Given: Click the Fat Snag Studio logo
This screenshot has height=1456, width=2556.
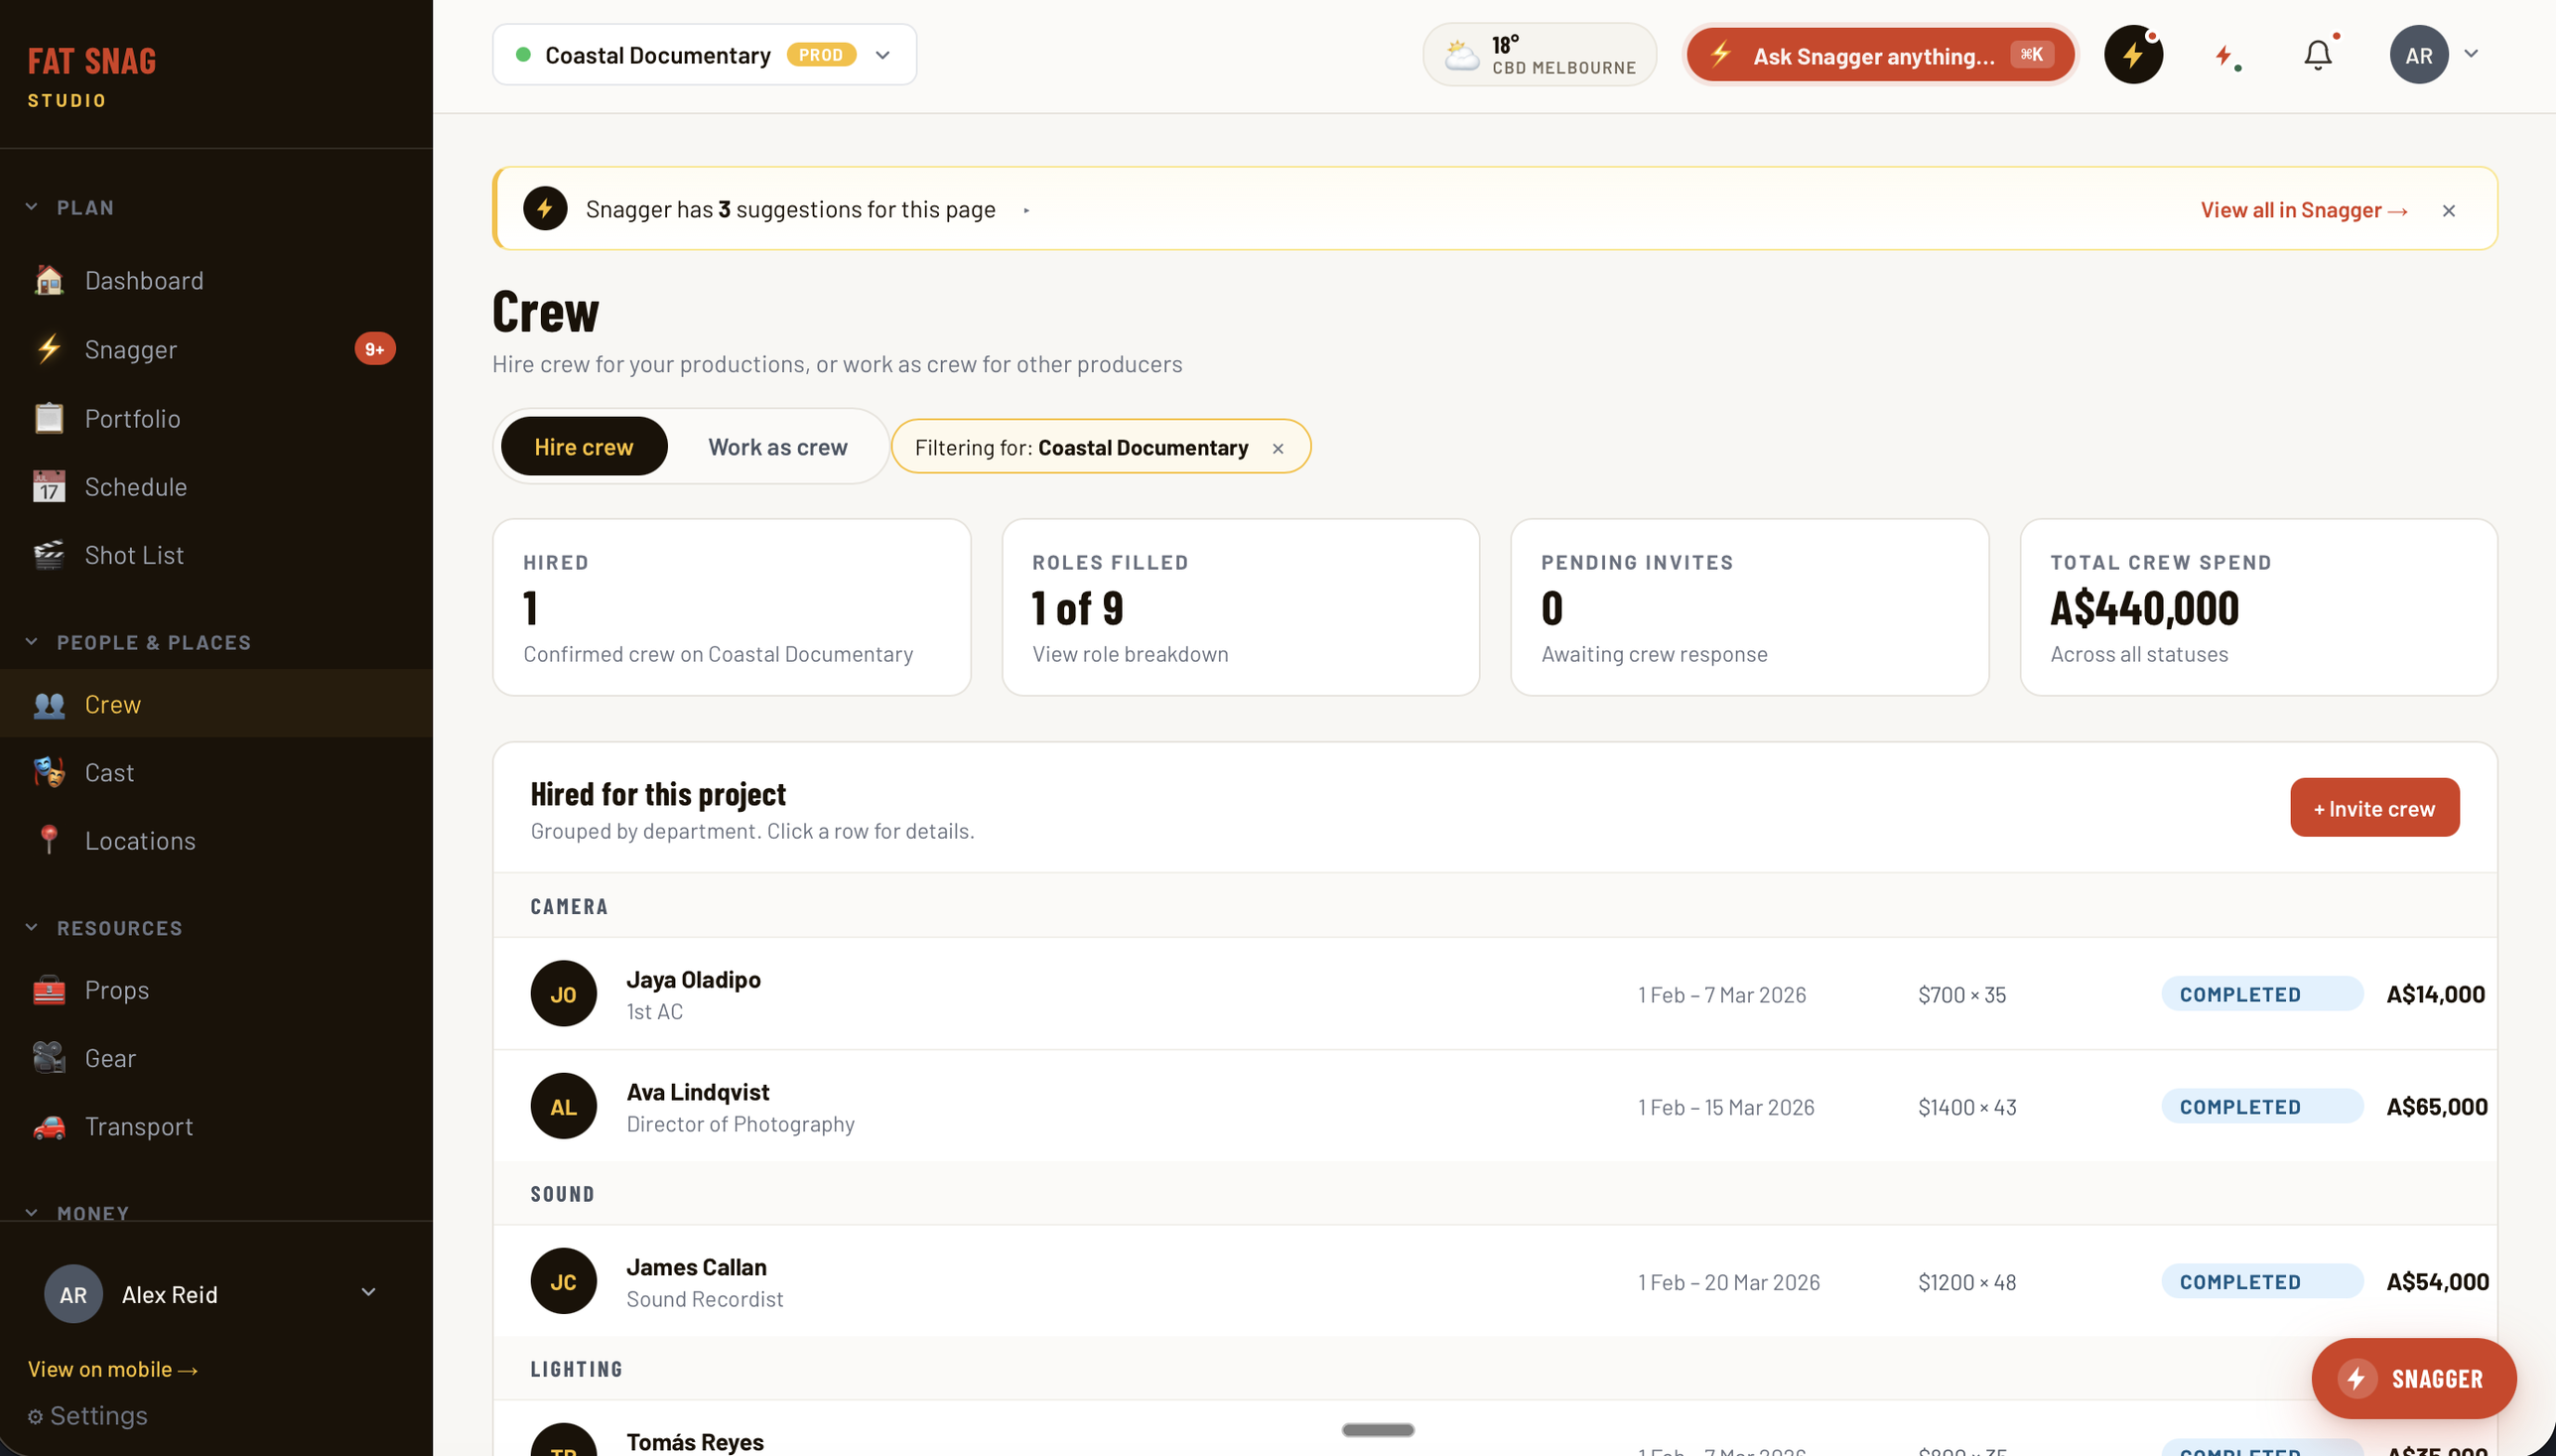Looking at the screenshot, I should [x=91, y=77].
